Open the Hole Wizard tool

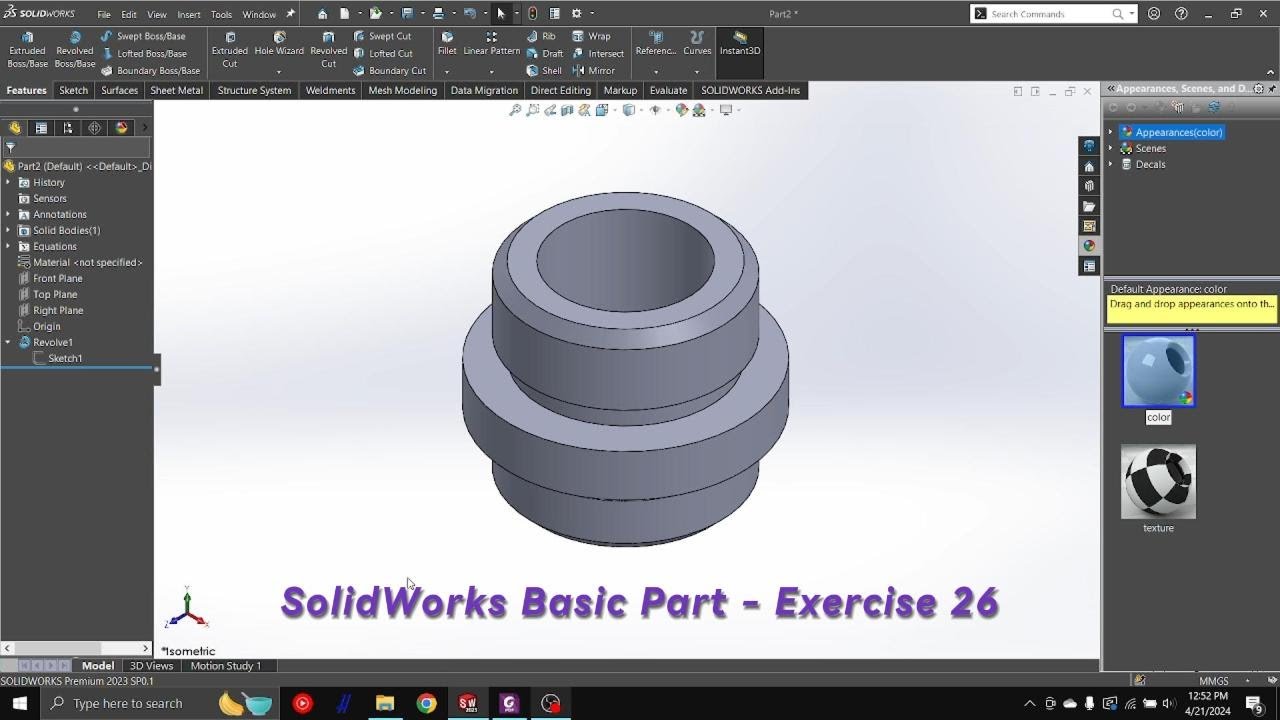[279, 44]
